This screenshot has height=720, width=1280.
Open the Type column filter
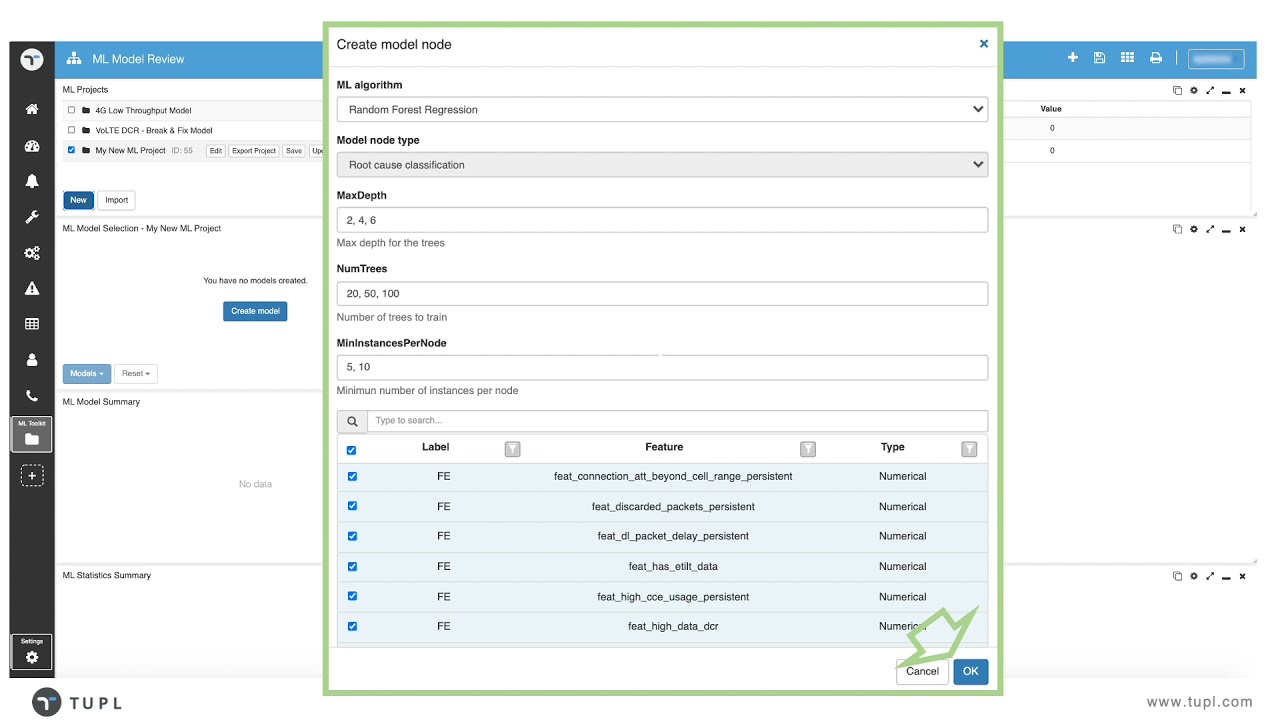point(969,449)
